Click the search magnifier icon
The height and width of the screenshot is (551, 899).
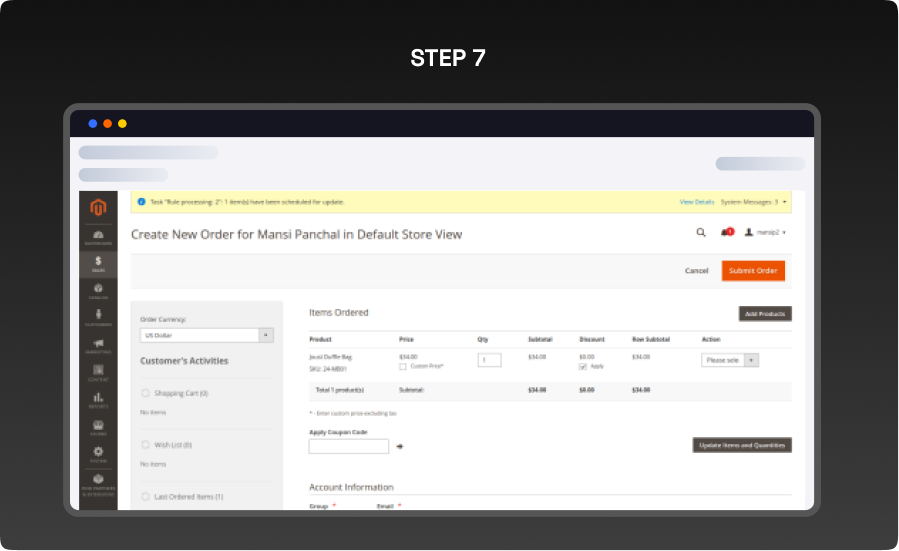pos(700,232)
